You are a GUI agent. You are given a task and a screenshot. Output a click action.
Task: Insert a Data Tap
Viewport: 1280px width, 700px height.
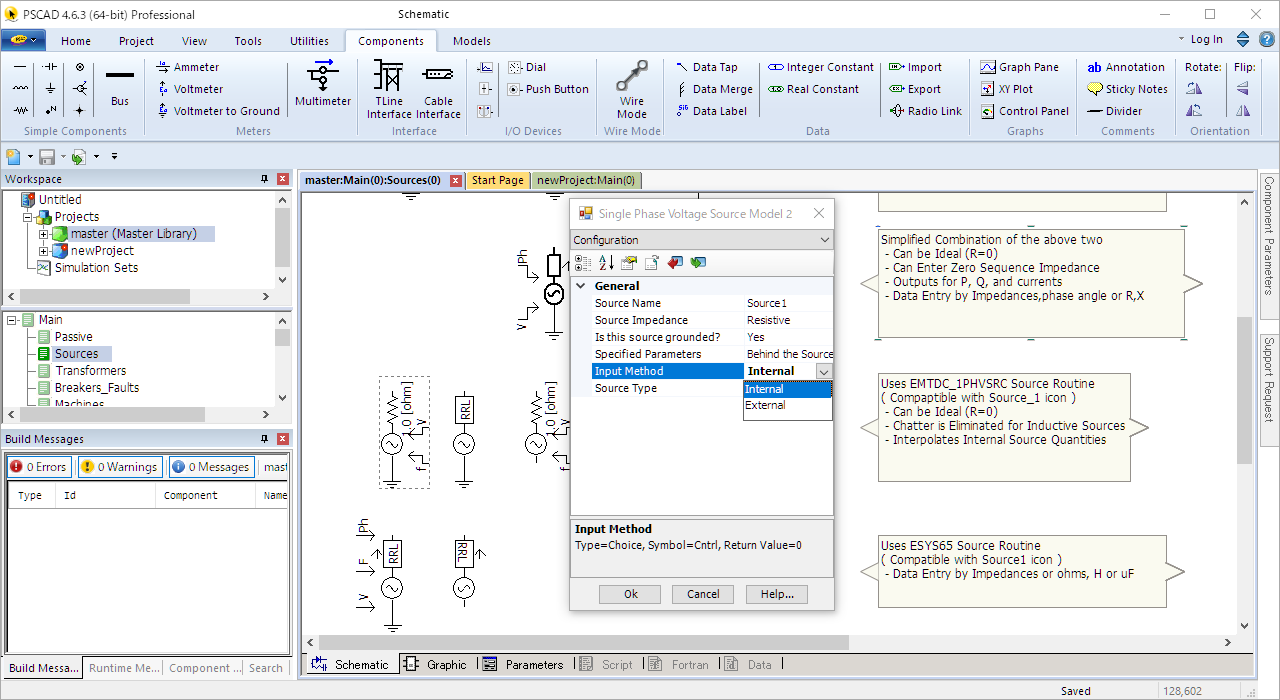pyautogui.click(x=706, y=67)
